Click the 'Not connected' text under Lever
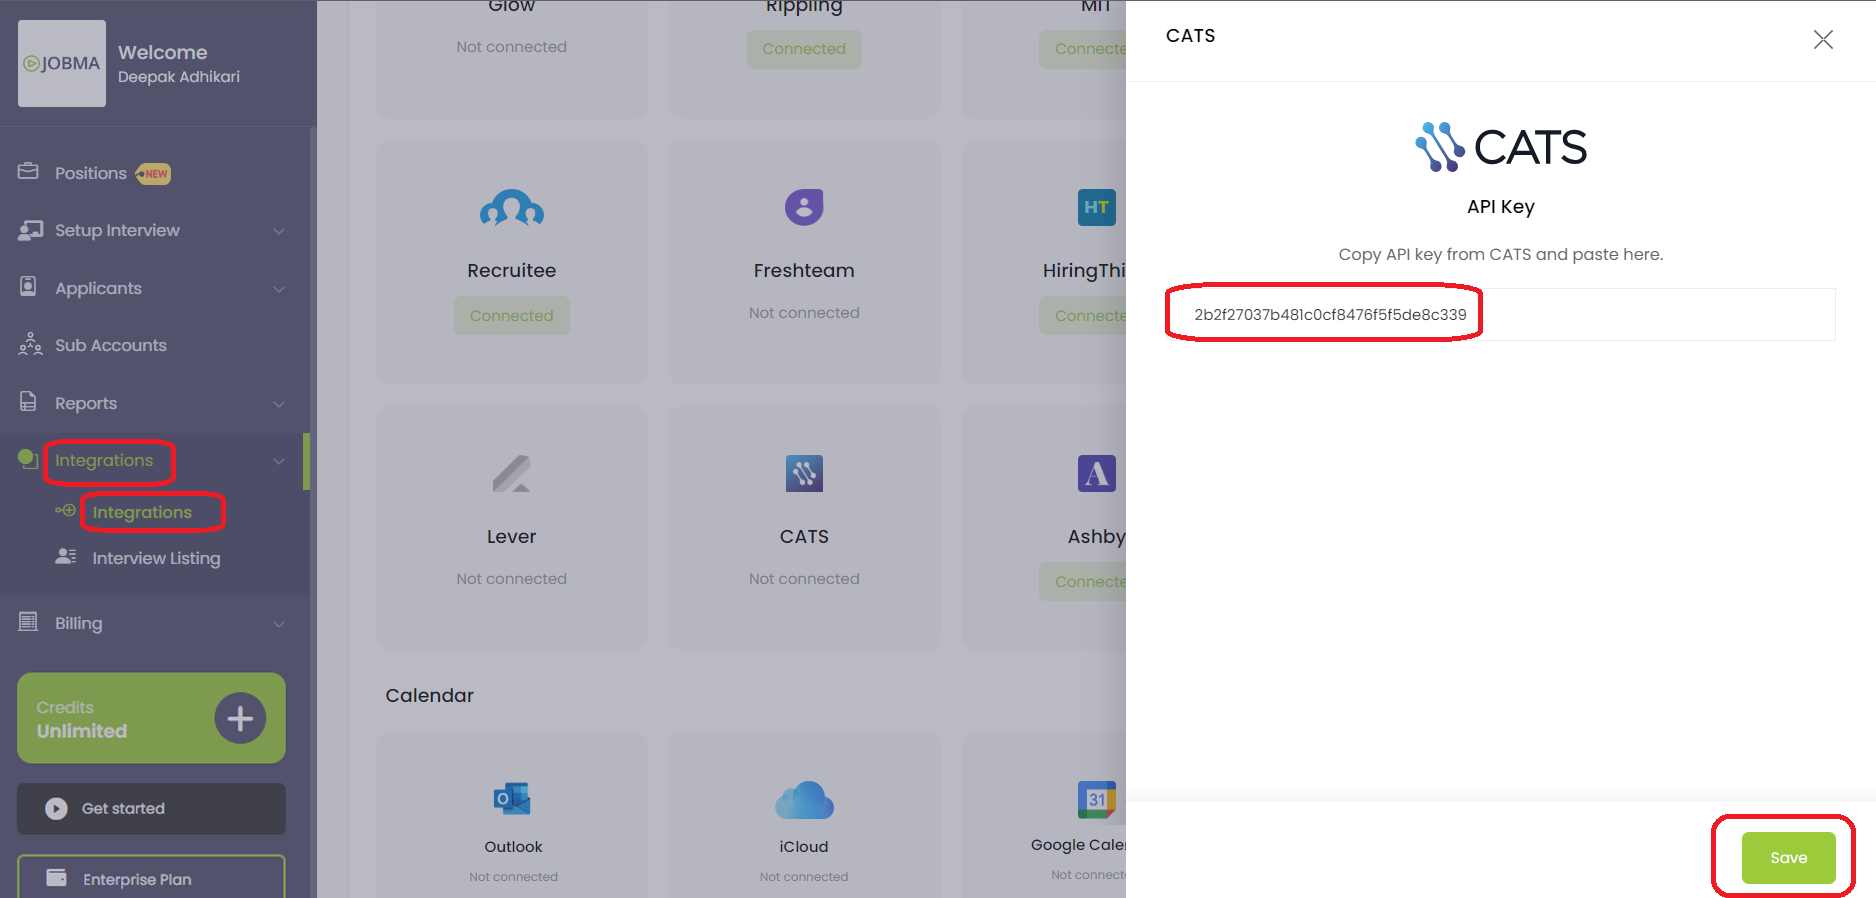 click(512, 579)
